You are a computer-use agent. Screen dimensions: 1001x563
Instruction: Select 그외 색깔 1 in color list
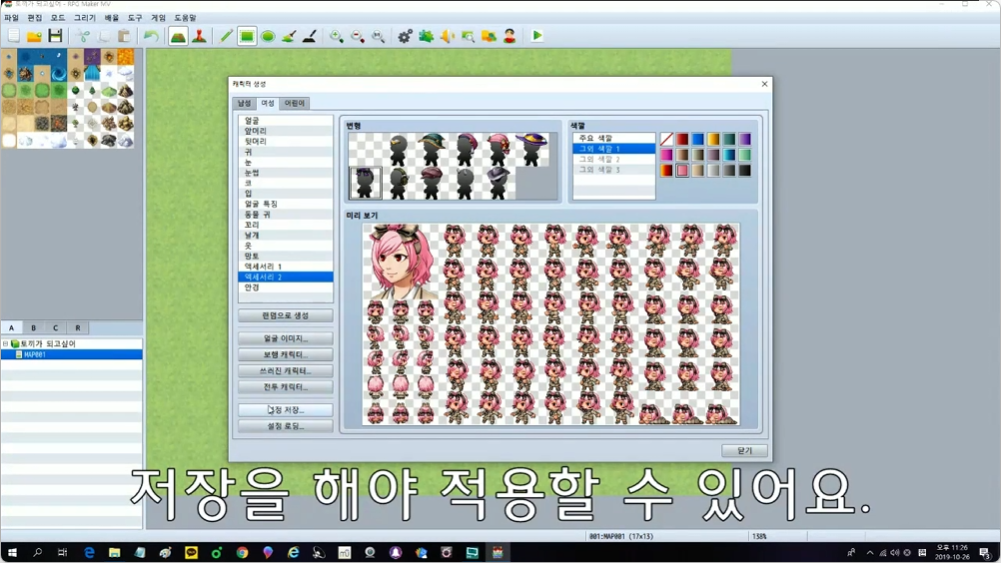click(x=614, y=149)
